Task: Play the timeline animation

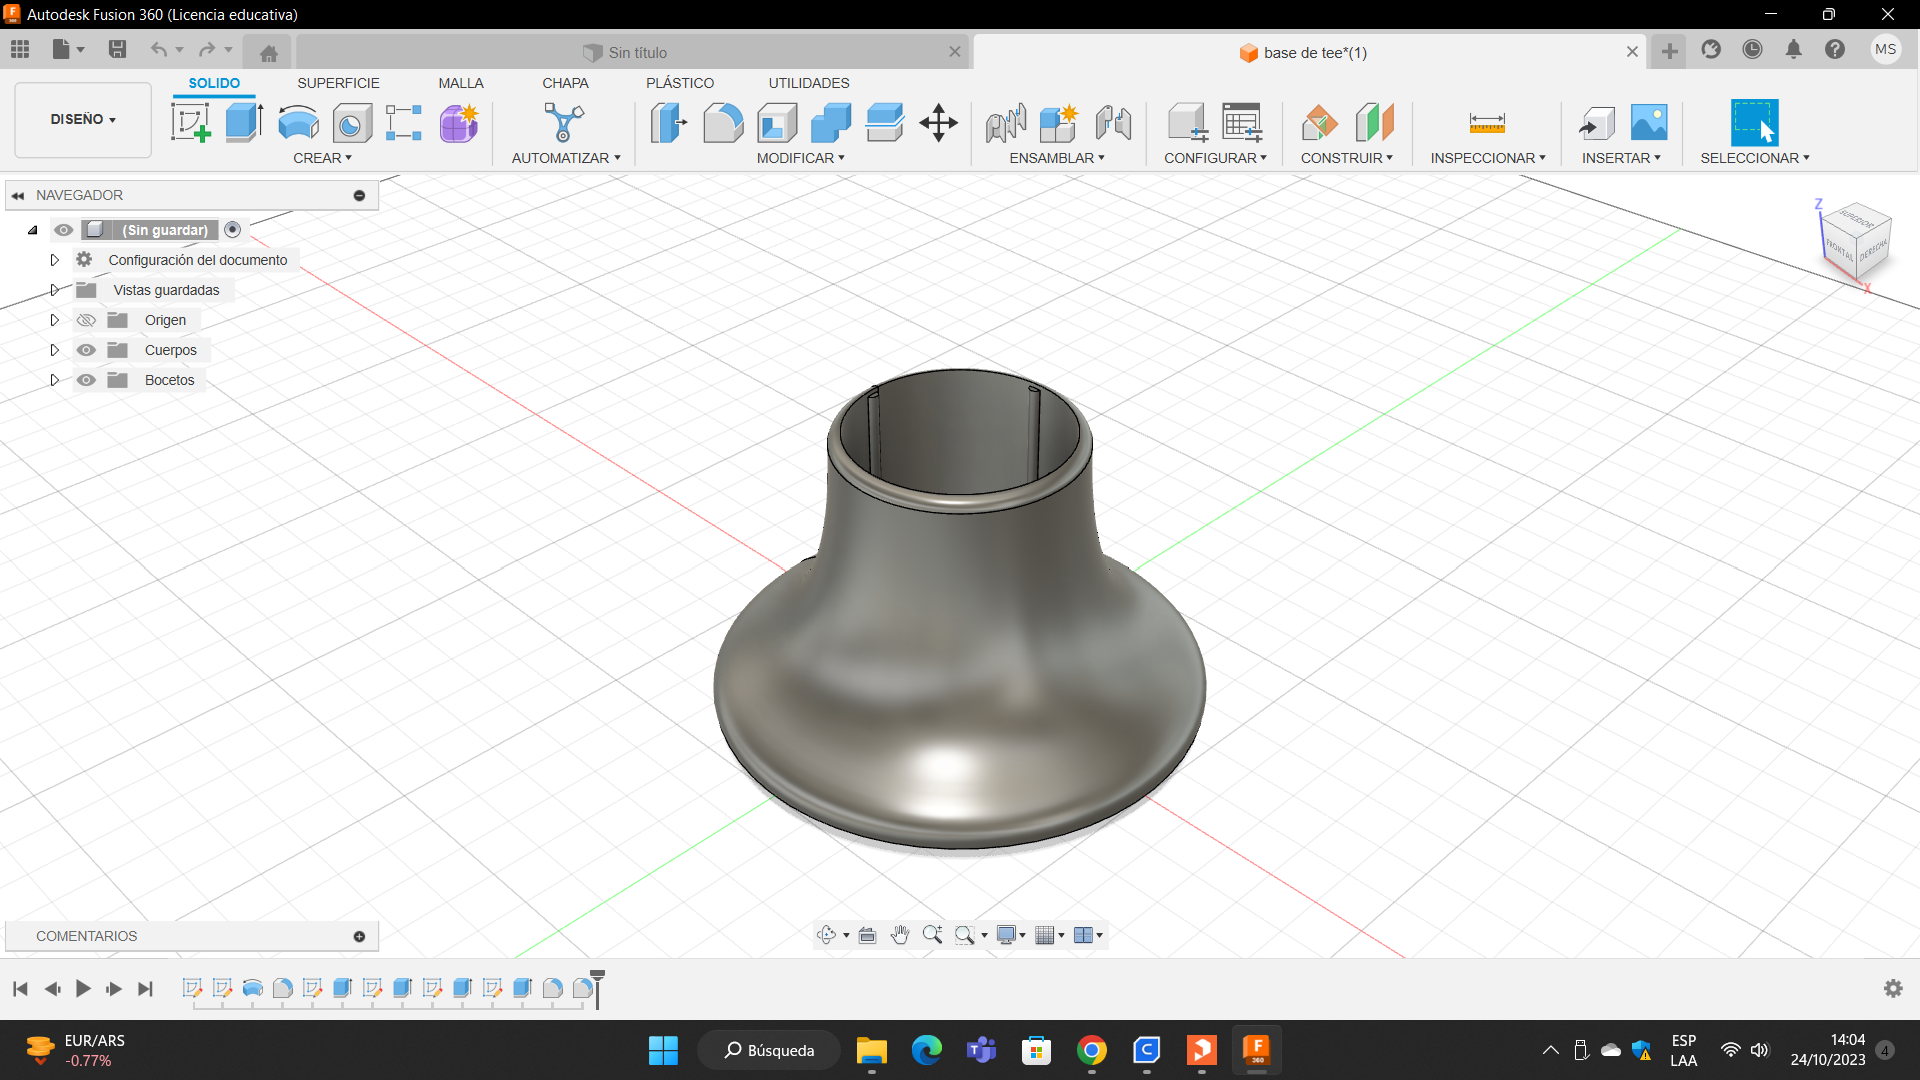Action: click(x=83, y=989)
